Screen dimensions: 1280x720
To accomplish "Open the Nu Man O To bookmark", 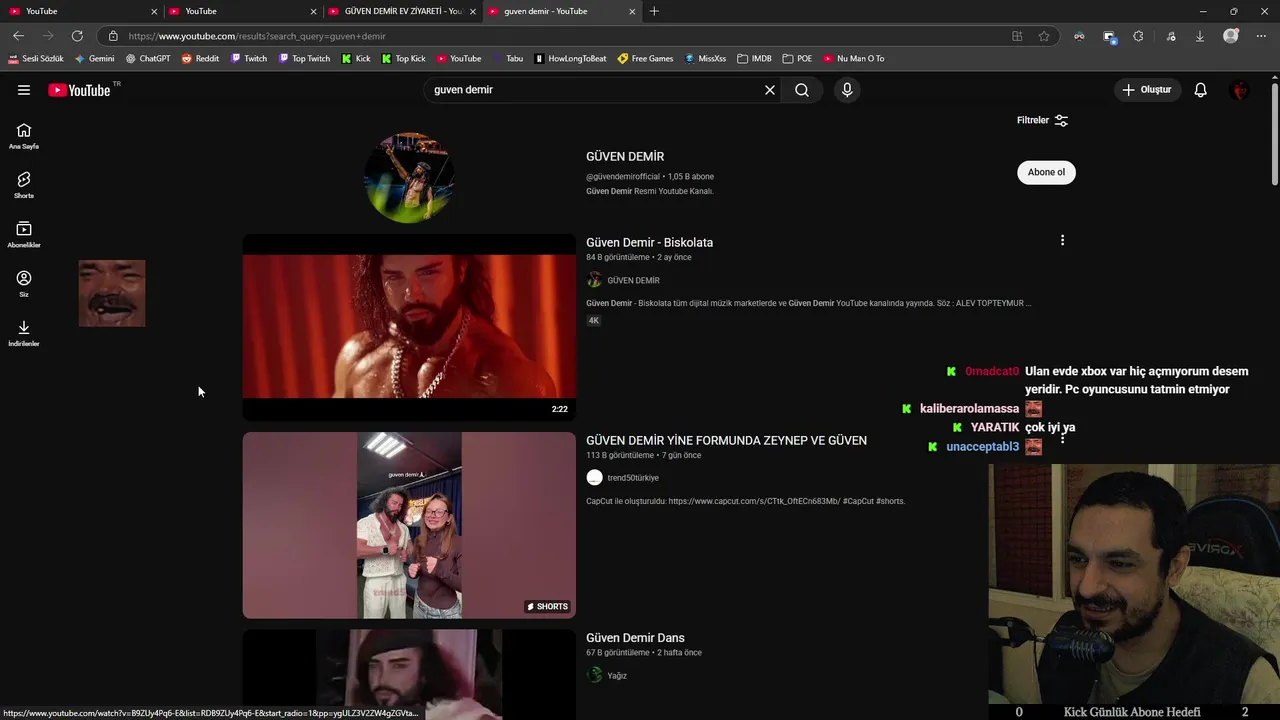I will click(x=853, y=59).
